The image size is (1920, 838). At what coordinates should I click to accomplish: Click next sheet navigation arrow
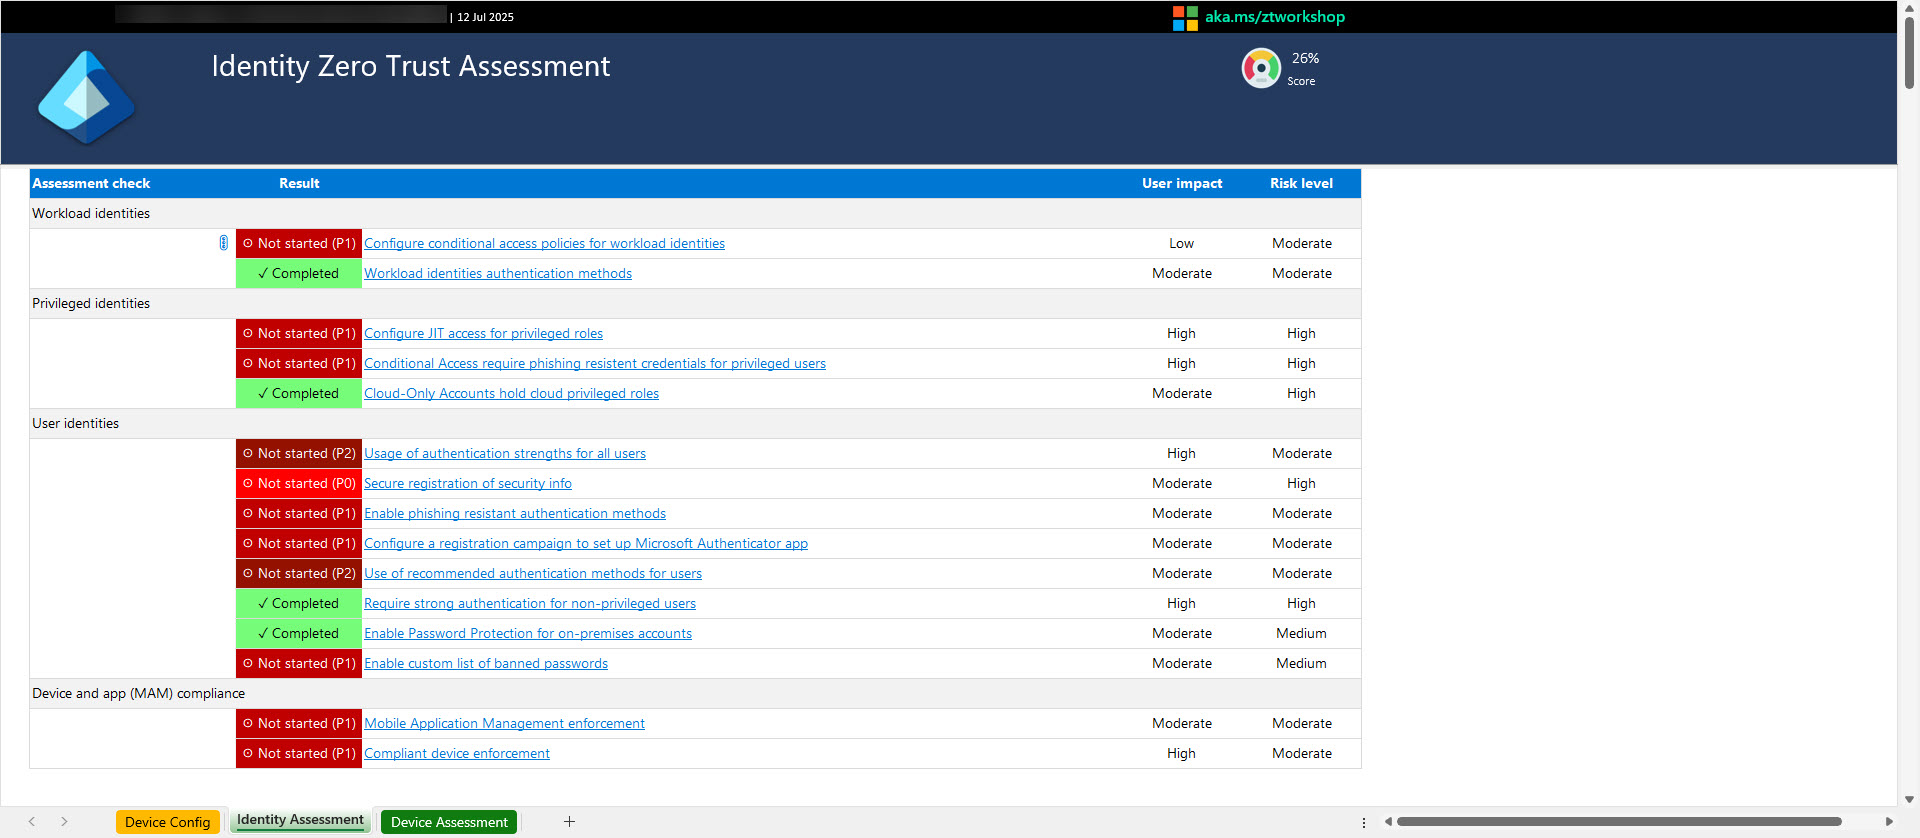pos(64,821)
